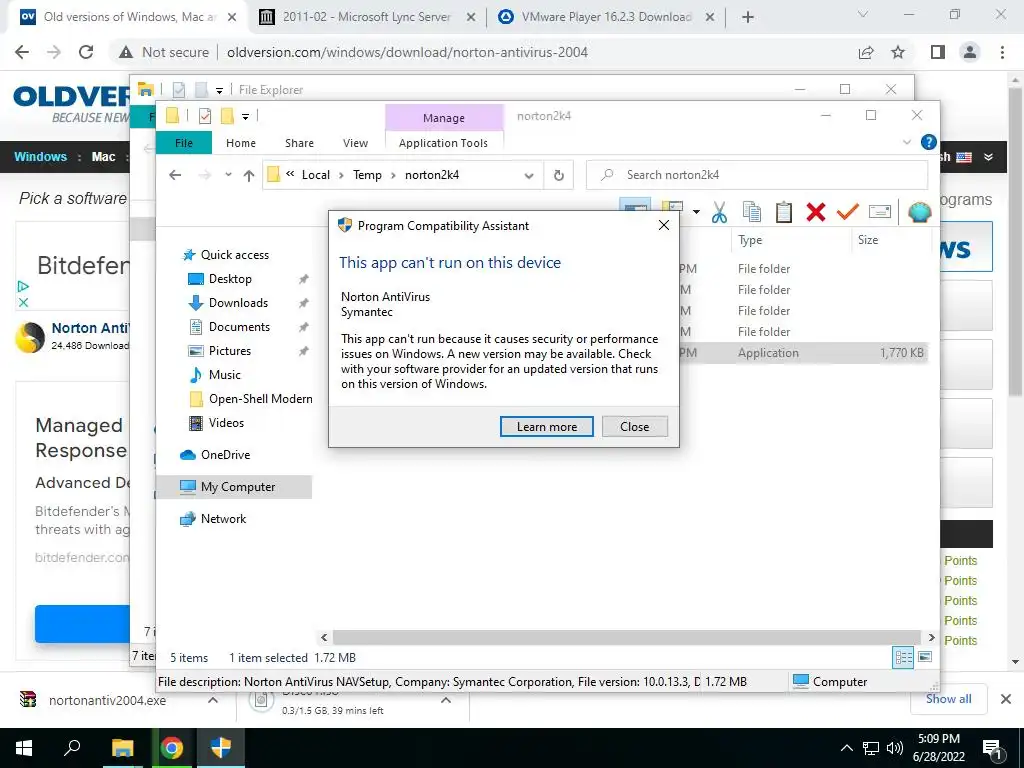Expand address bar history dropdown
Viewport: 1024px width, 768px height.
[x=529, y=175]
